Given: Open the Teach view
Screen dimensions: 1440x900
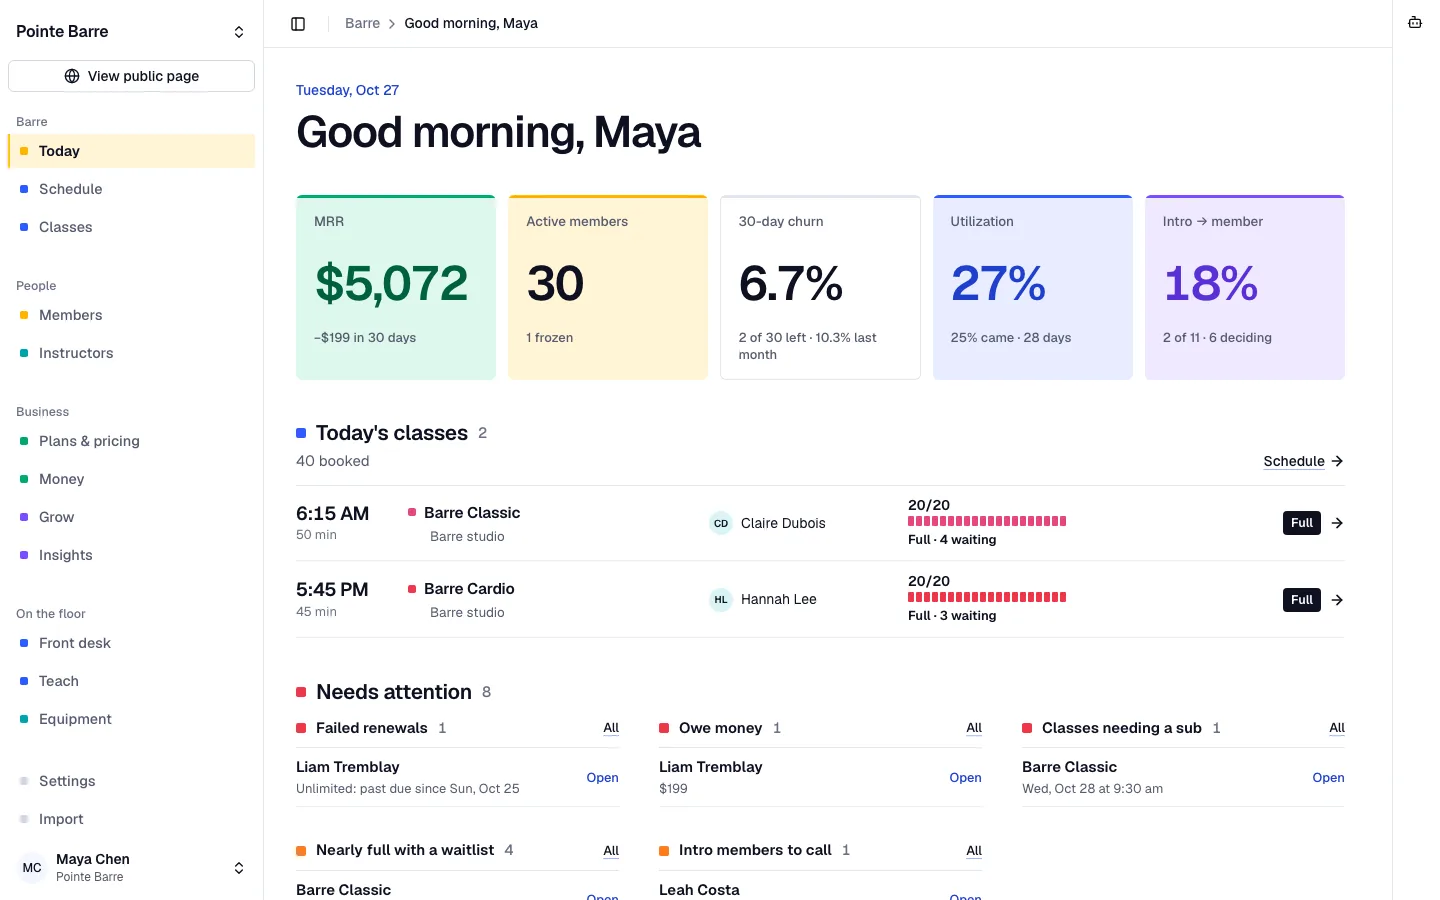Looking at the screenshot, I should point(131,681).
